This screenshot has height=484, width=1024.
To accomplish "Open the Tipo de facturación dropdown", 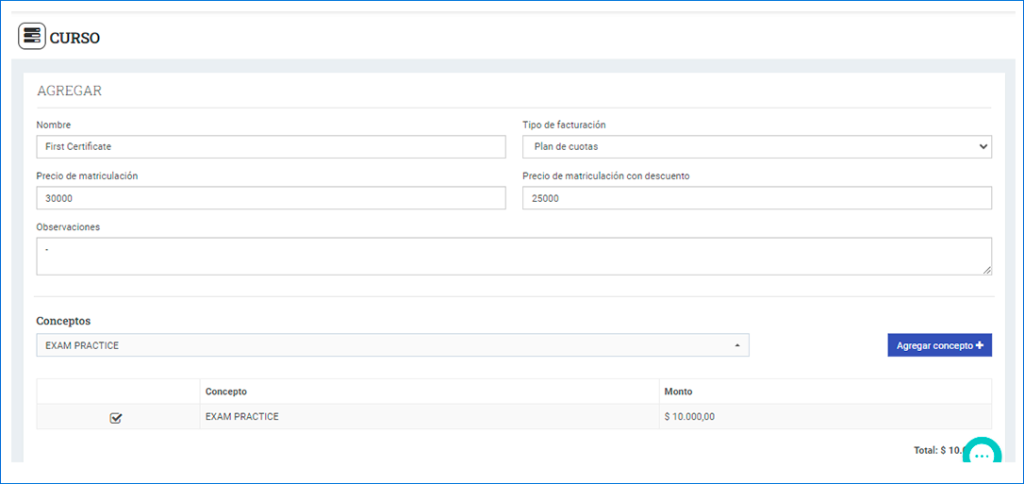I will pos(757,147).
